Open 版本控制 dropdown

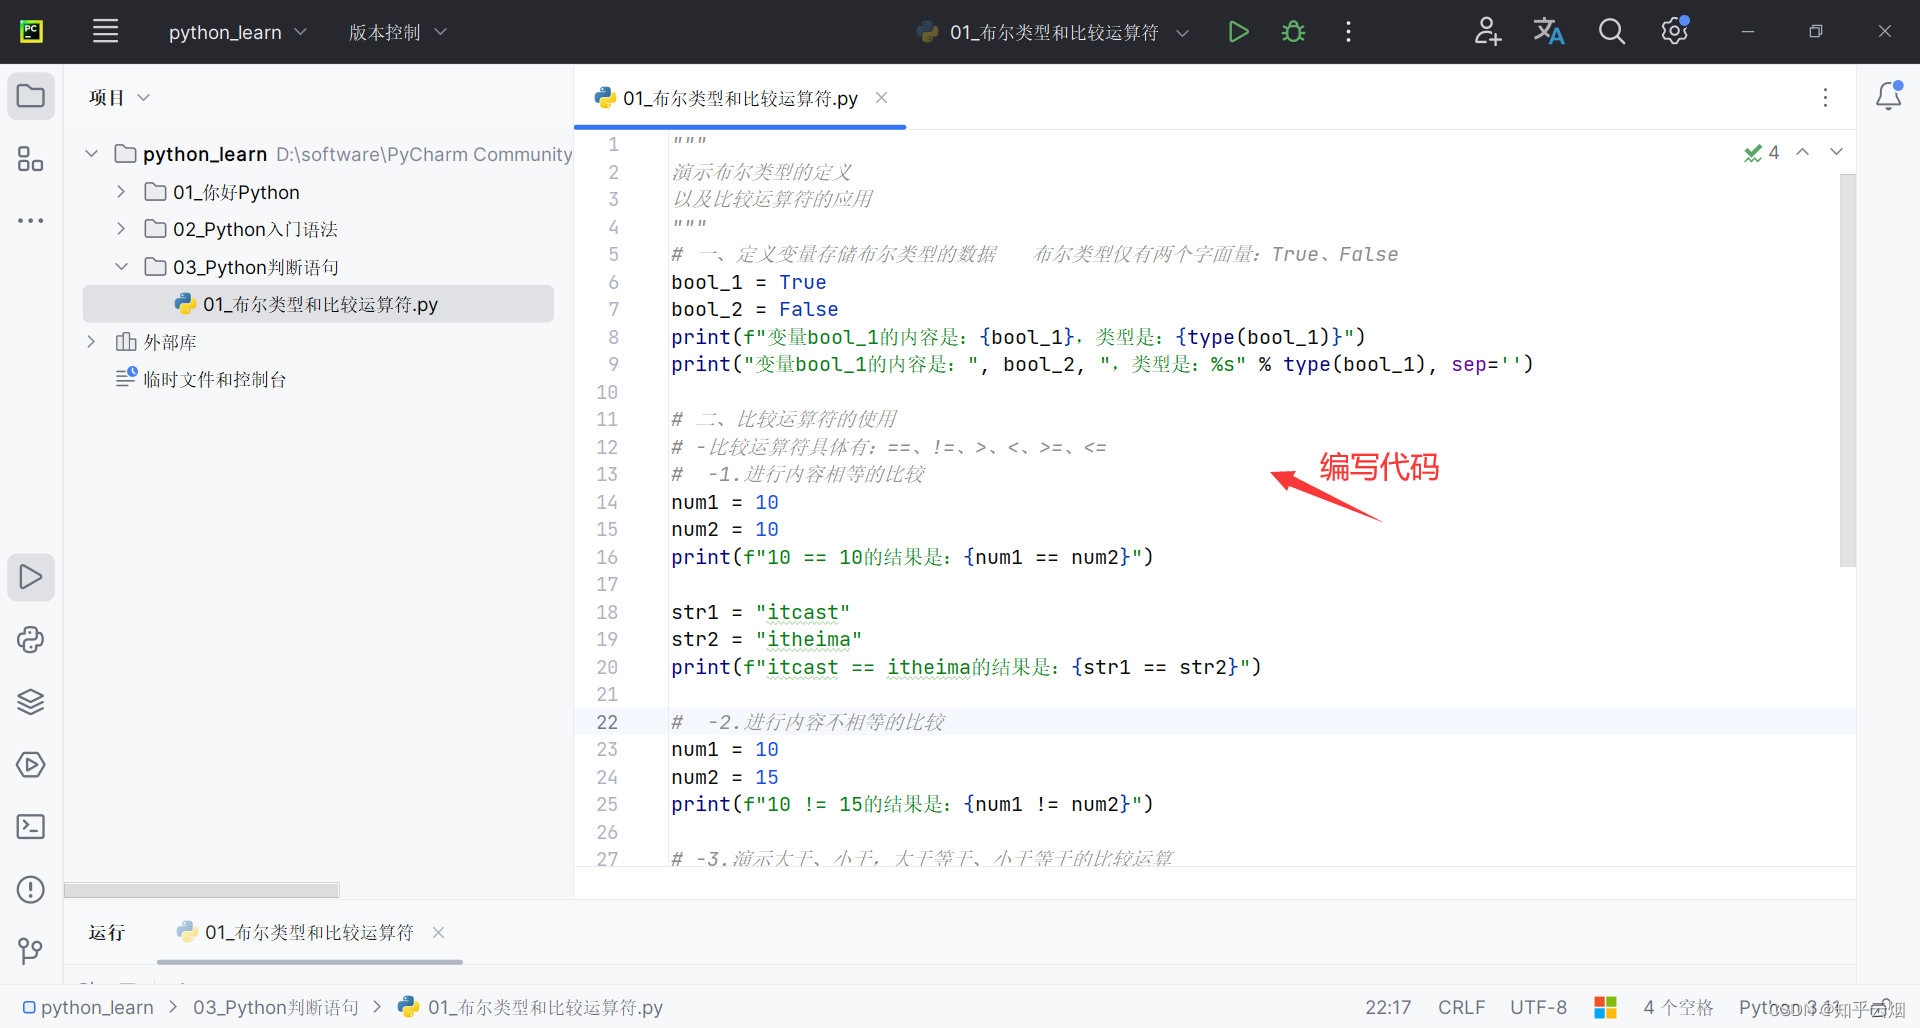pos(397,32)
